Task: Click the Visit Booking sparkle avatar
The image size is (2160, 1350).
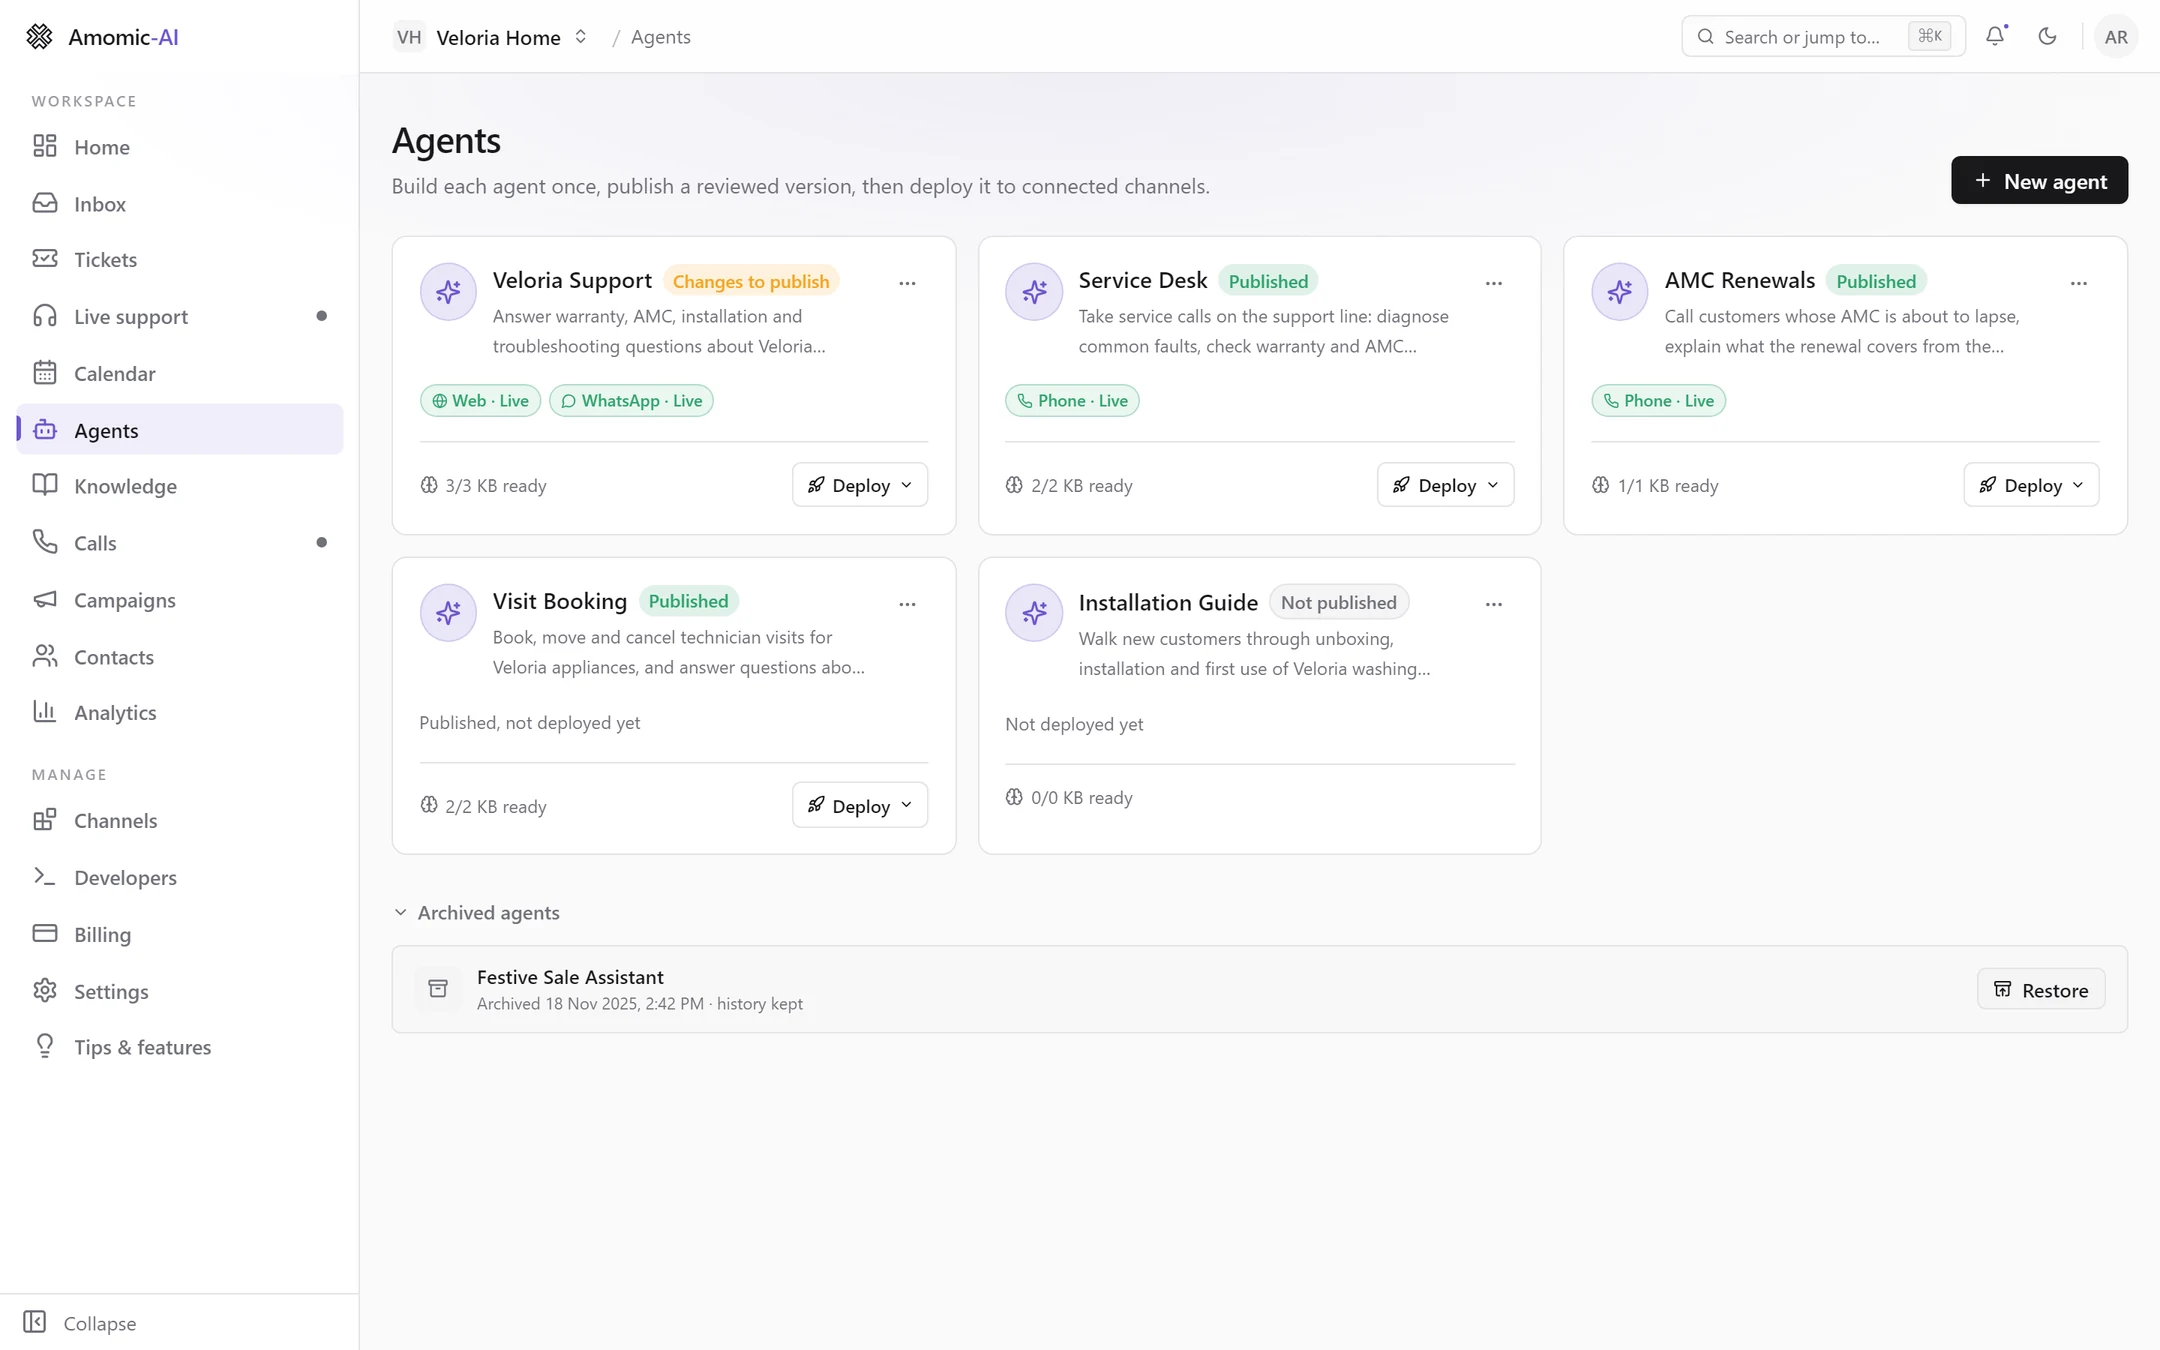Action: tap(448, 613)
